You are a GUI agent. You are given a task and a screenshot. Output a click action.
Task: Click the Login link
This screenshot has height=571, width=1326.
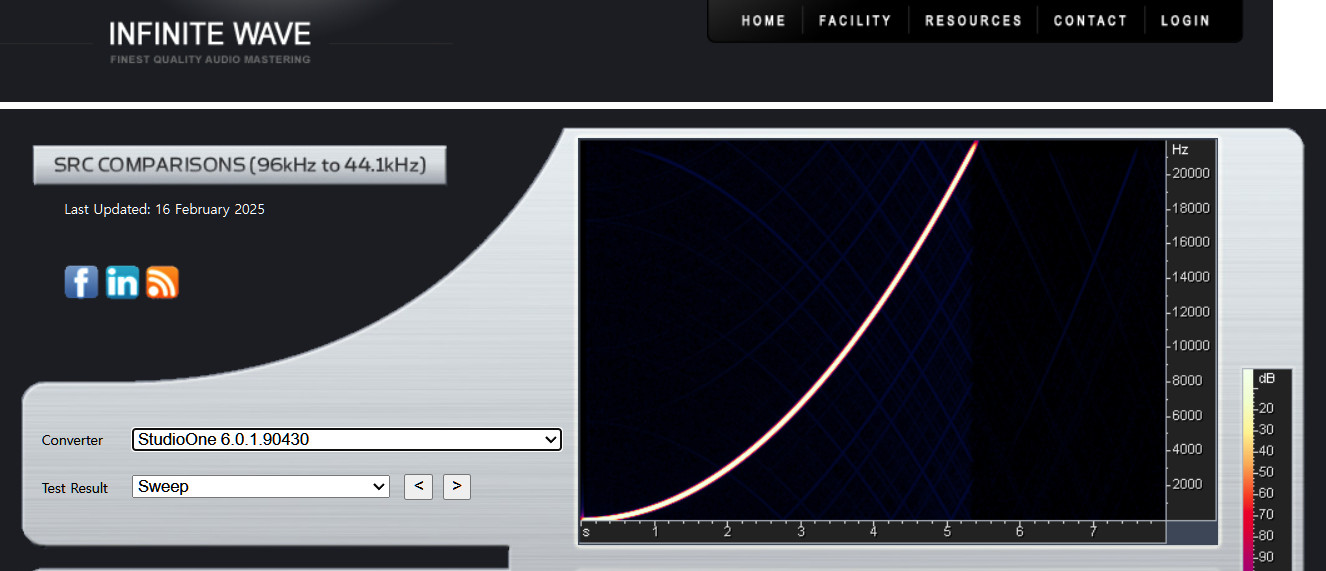click(x=1185, y=21)
